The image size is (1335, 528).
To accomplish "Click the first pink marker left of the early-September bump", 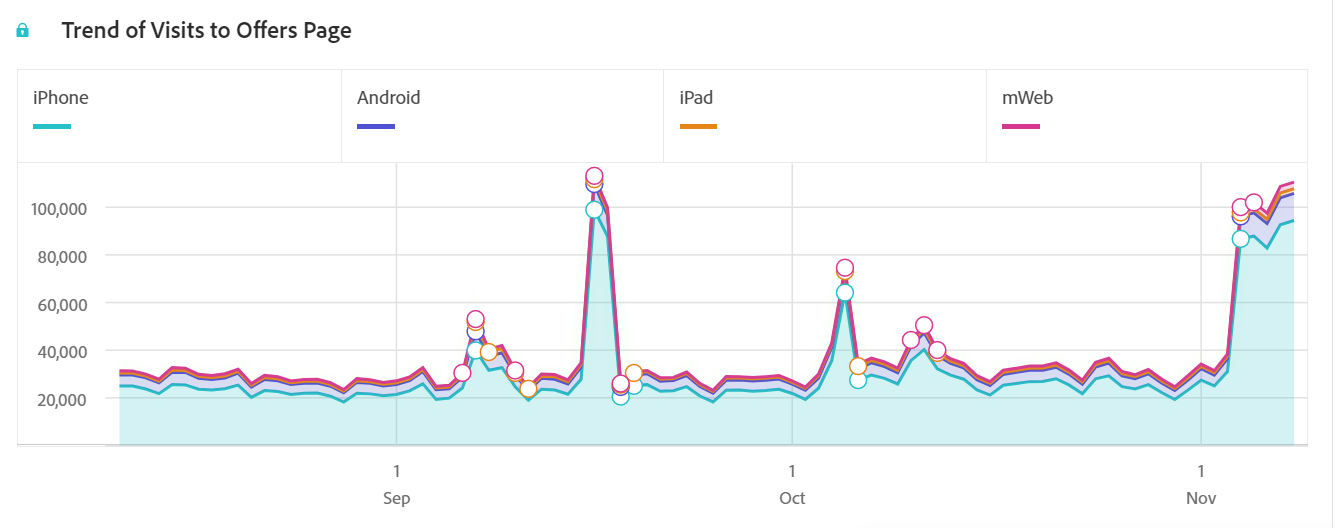I will pos(462,373).
